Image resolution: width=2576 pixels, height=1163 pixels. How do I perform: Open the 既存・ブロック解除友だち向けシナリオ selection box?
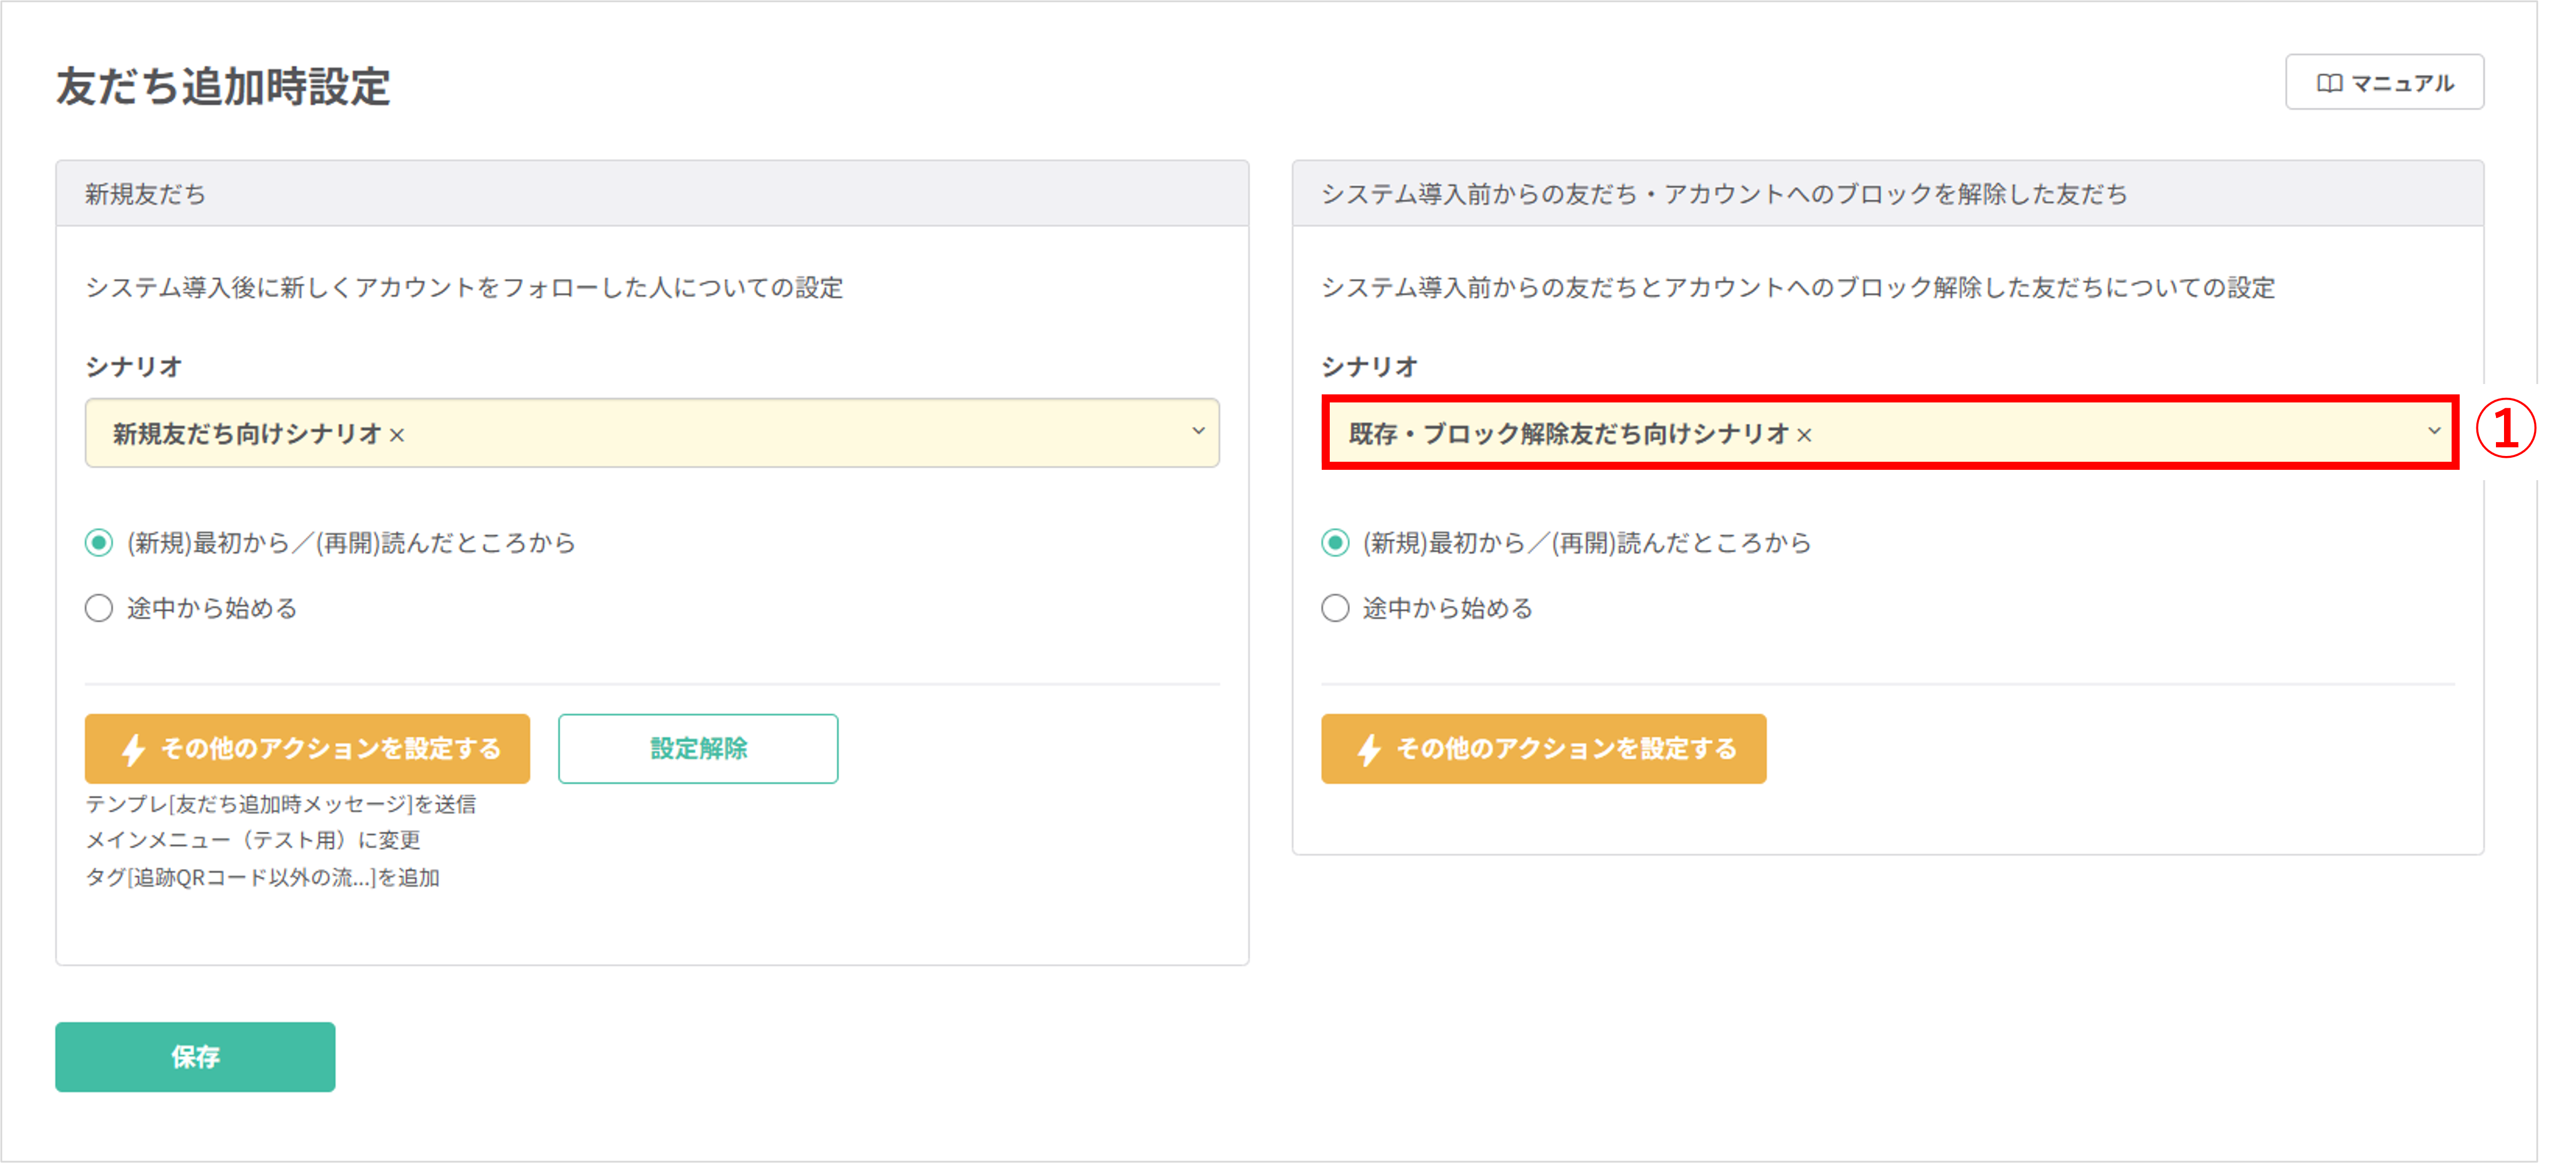pyautogui.click(x=1889, y=433)
